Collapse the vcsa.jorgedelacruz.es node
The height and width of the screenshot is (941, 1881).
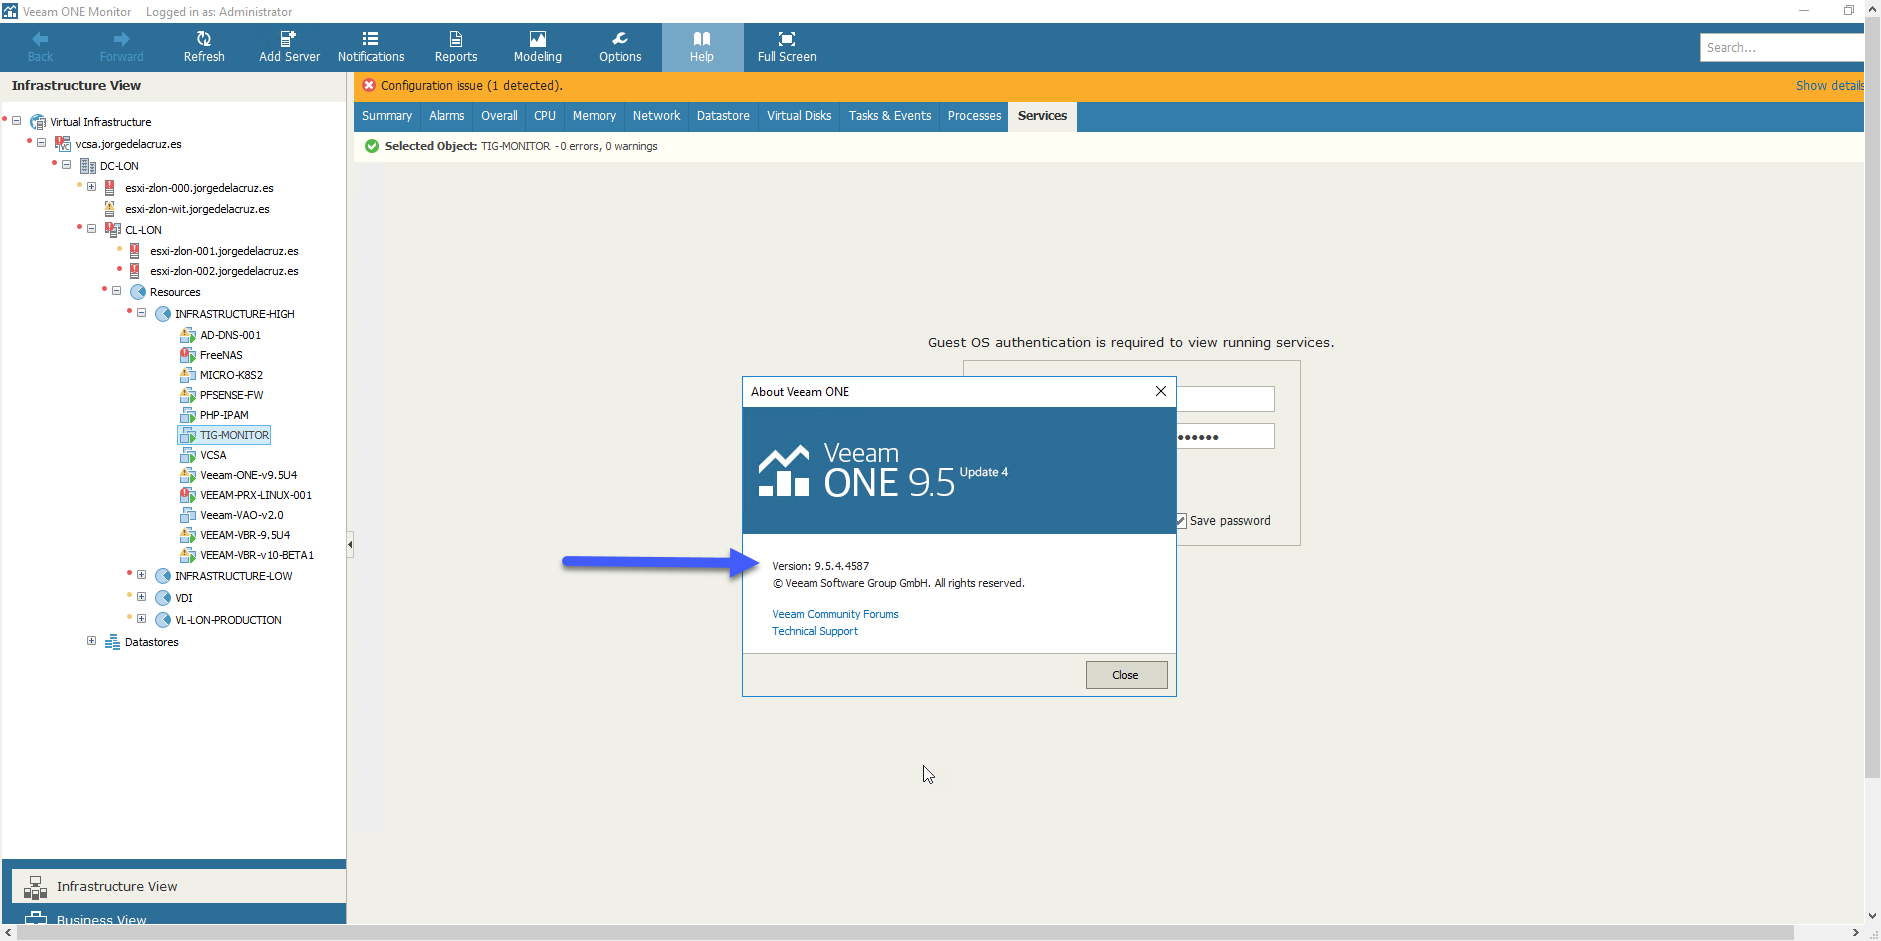click(41, 143)
